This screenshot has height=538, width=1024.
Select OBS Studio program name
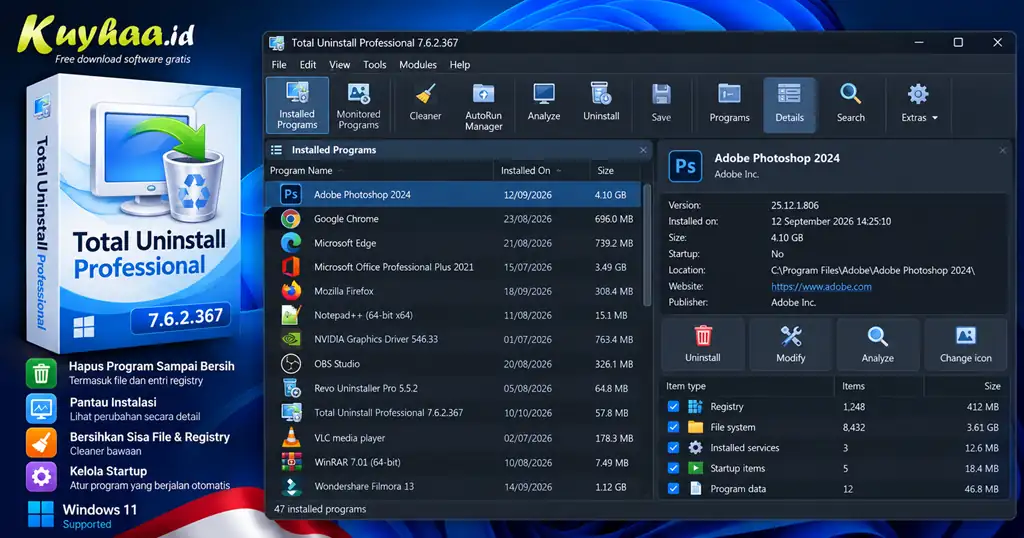(x=337, y=364)
